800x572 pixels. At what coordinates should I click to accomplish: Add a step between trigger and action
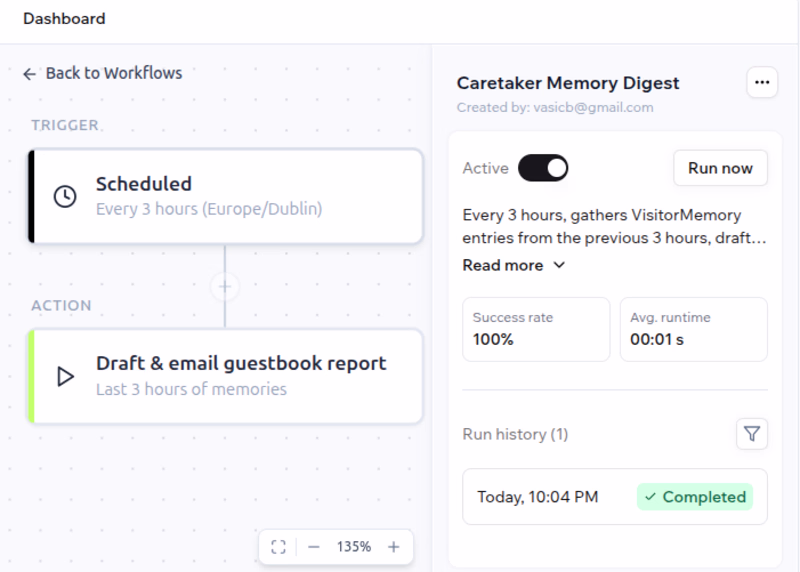click(225, 286)
